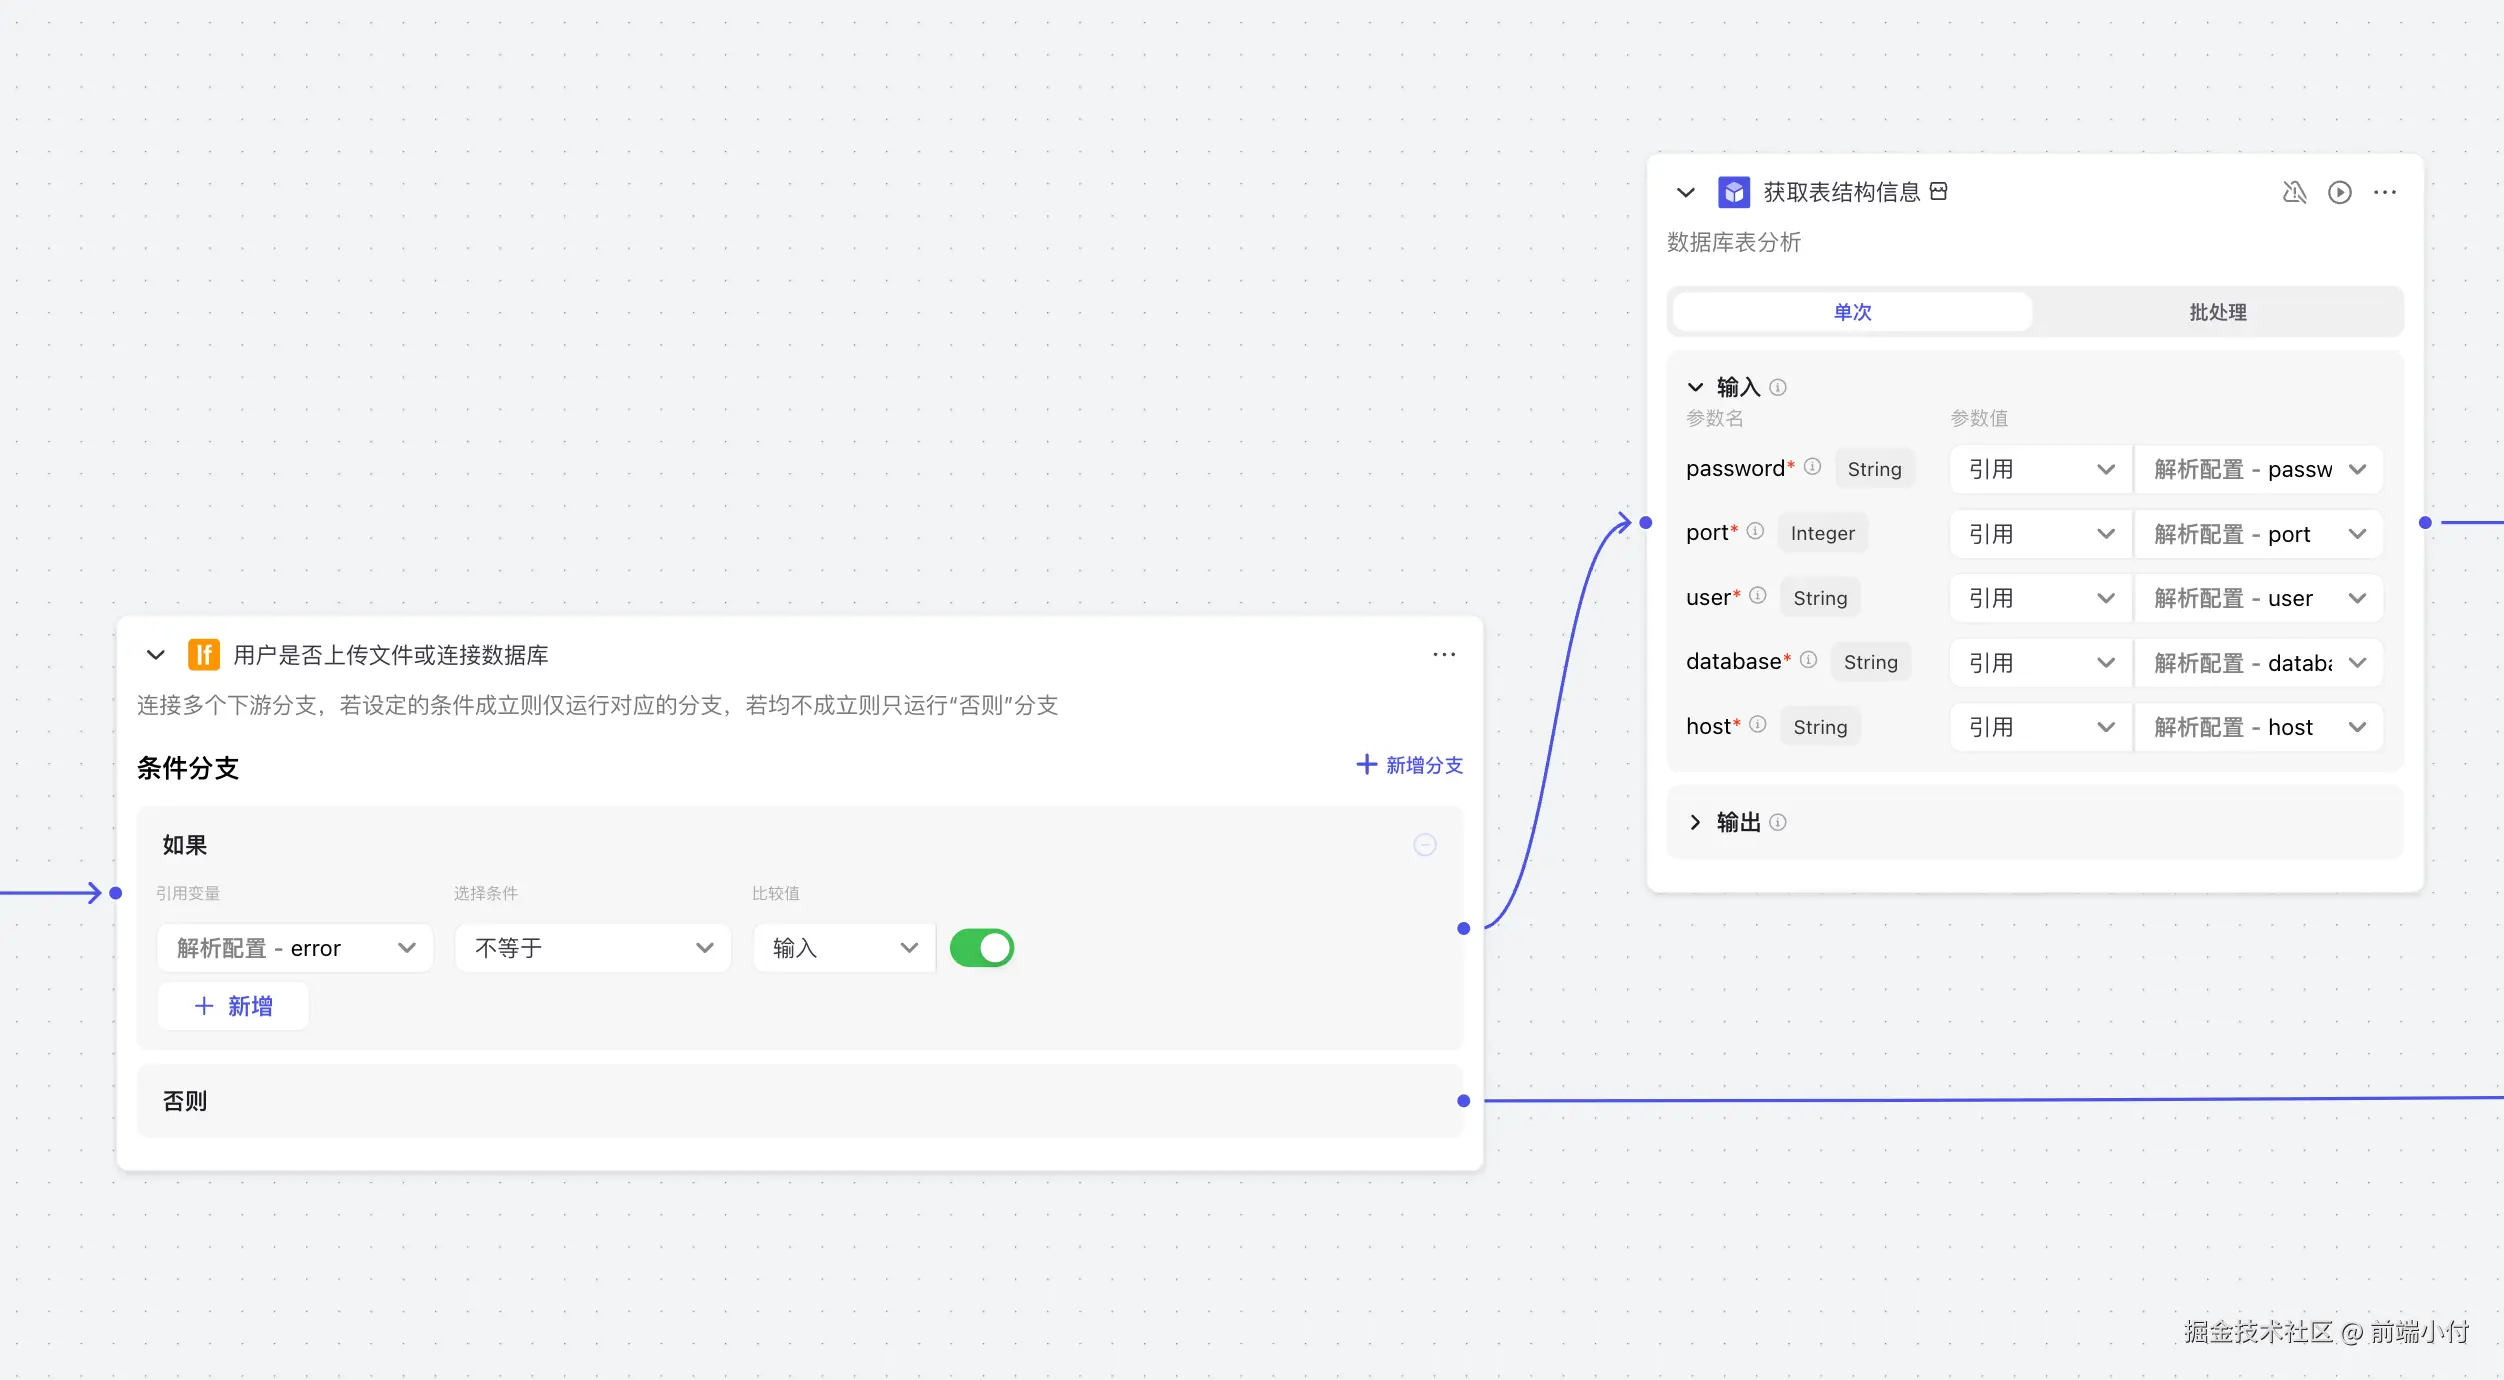The height and width of the screenshot is (1380, 2504).
Task: Switch to the 批处理 tab
Action: point(2217,312)
